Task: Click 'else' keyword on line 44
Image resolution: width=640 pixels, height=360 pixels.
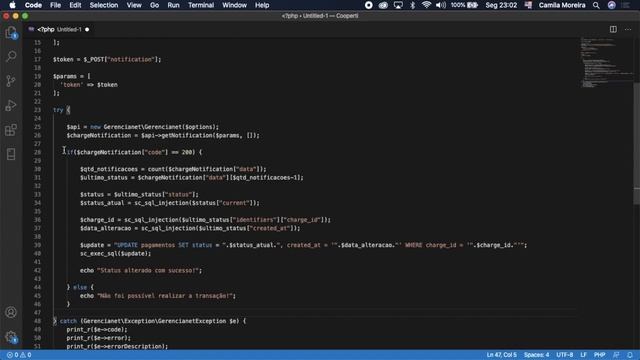Action: pyautogui.click(x=80, y=287)
